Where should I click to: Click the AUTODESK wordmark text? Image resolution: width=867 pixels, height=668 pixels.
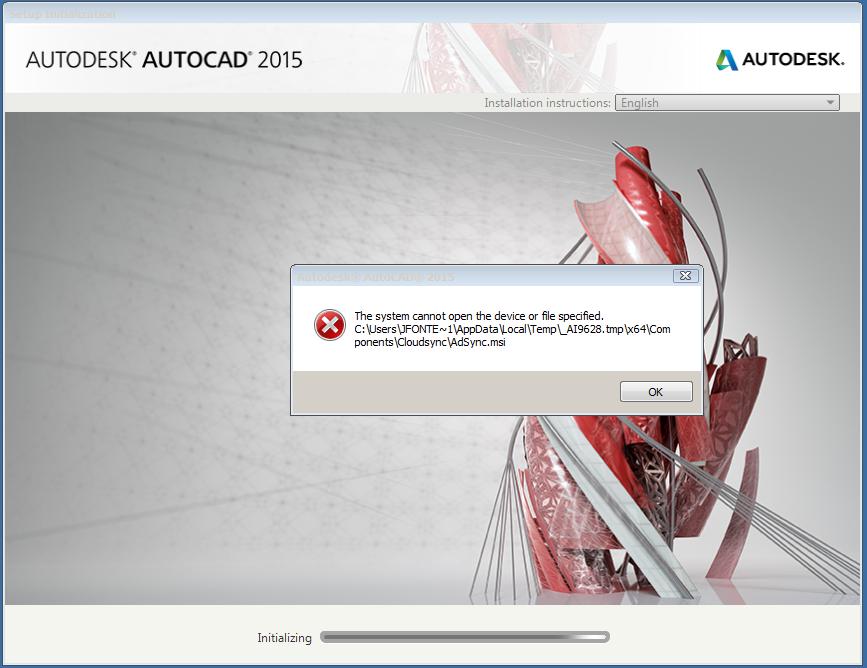coord(793,59)
